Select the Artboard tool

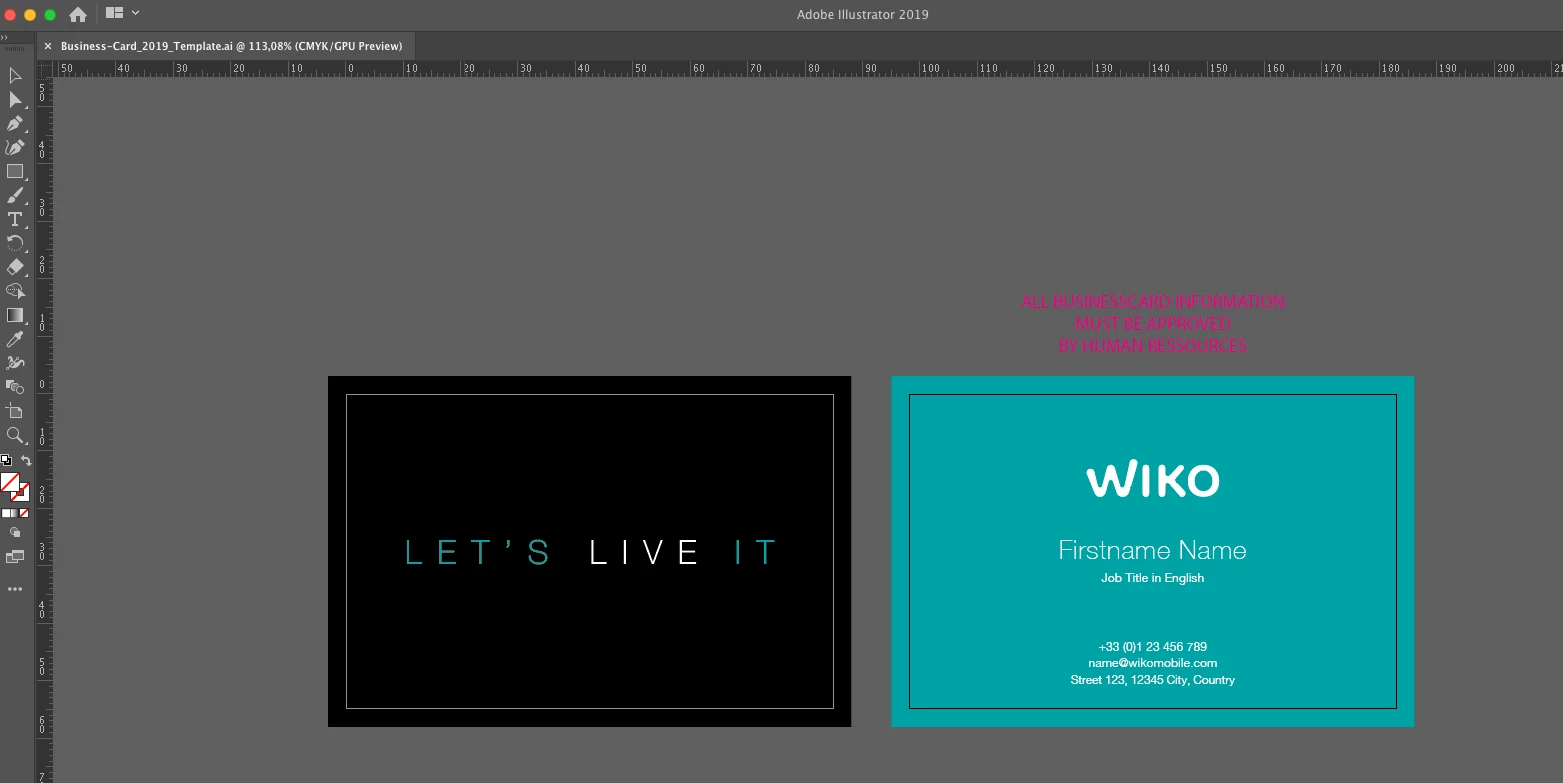pyautogui.click(x=15, y=411)
